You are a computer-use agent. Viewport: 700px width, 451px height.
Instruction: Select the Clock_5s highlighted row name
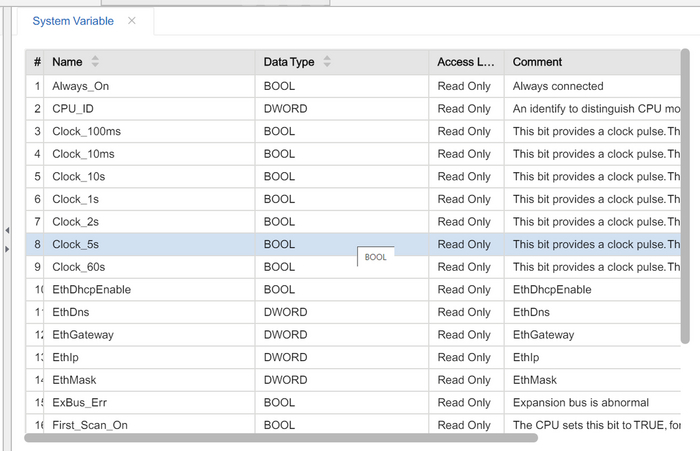[75, 244]
